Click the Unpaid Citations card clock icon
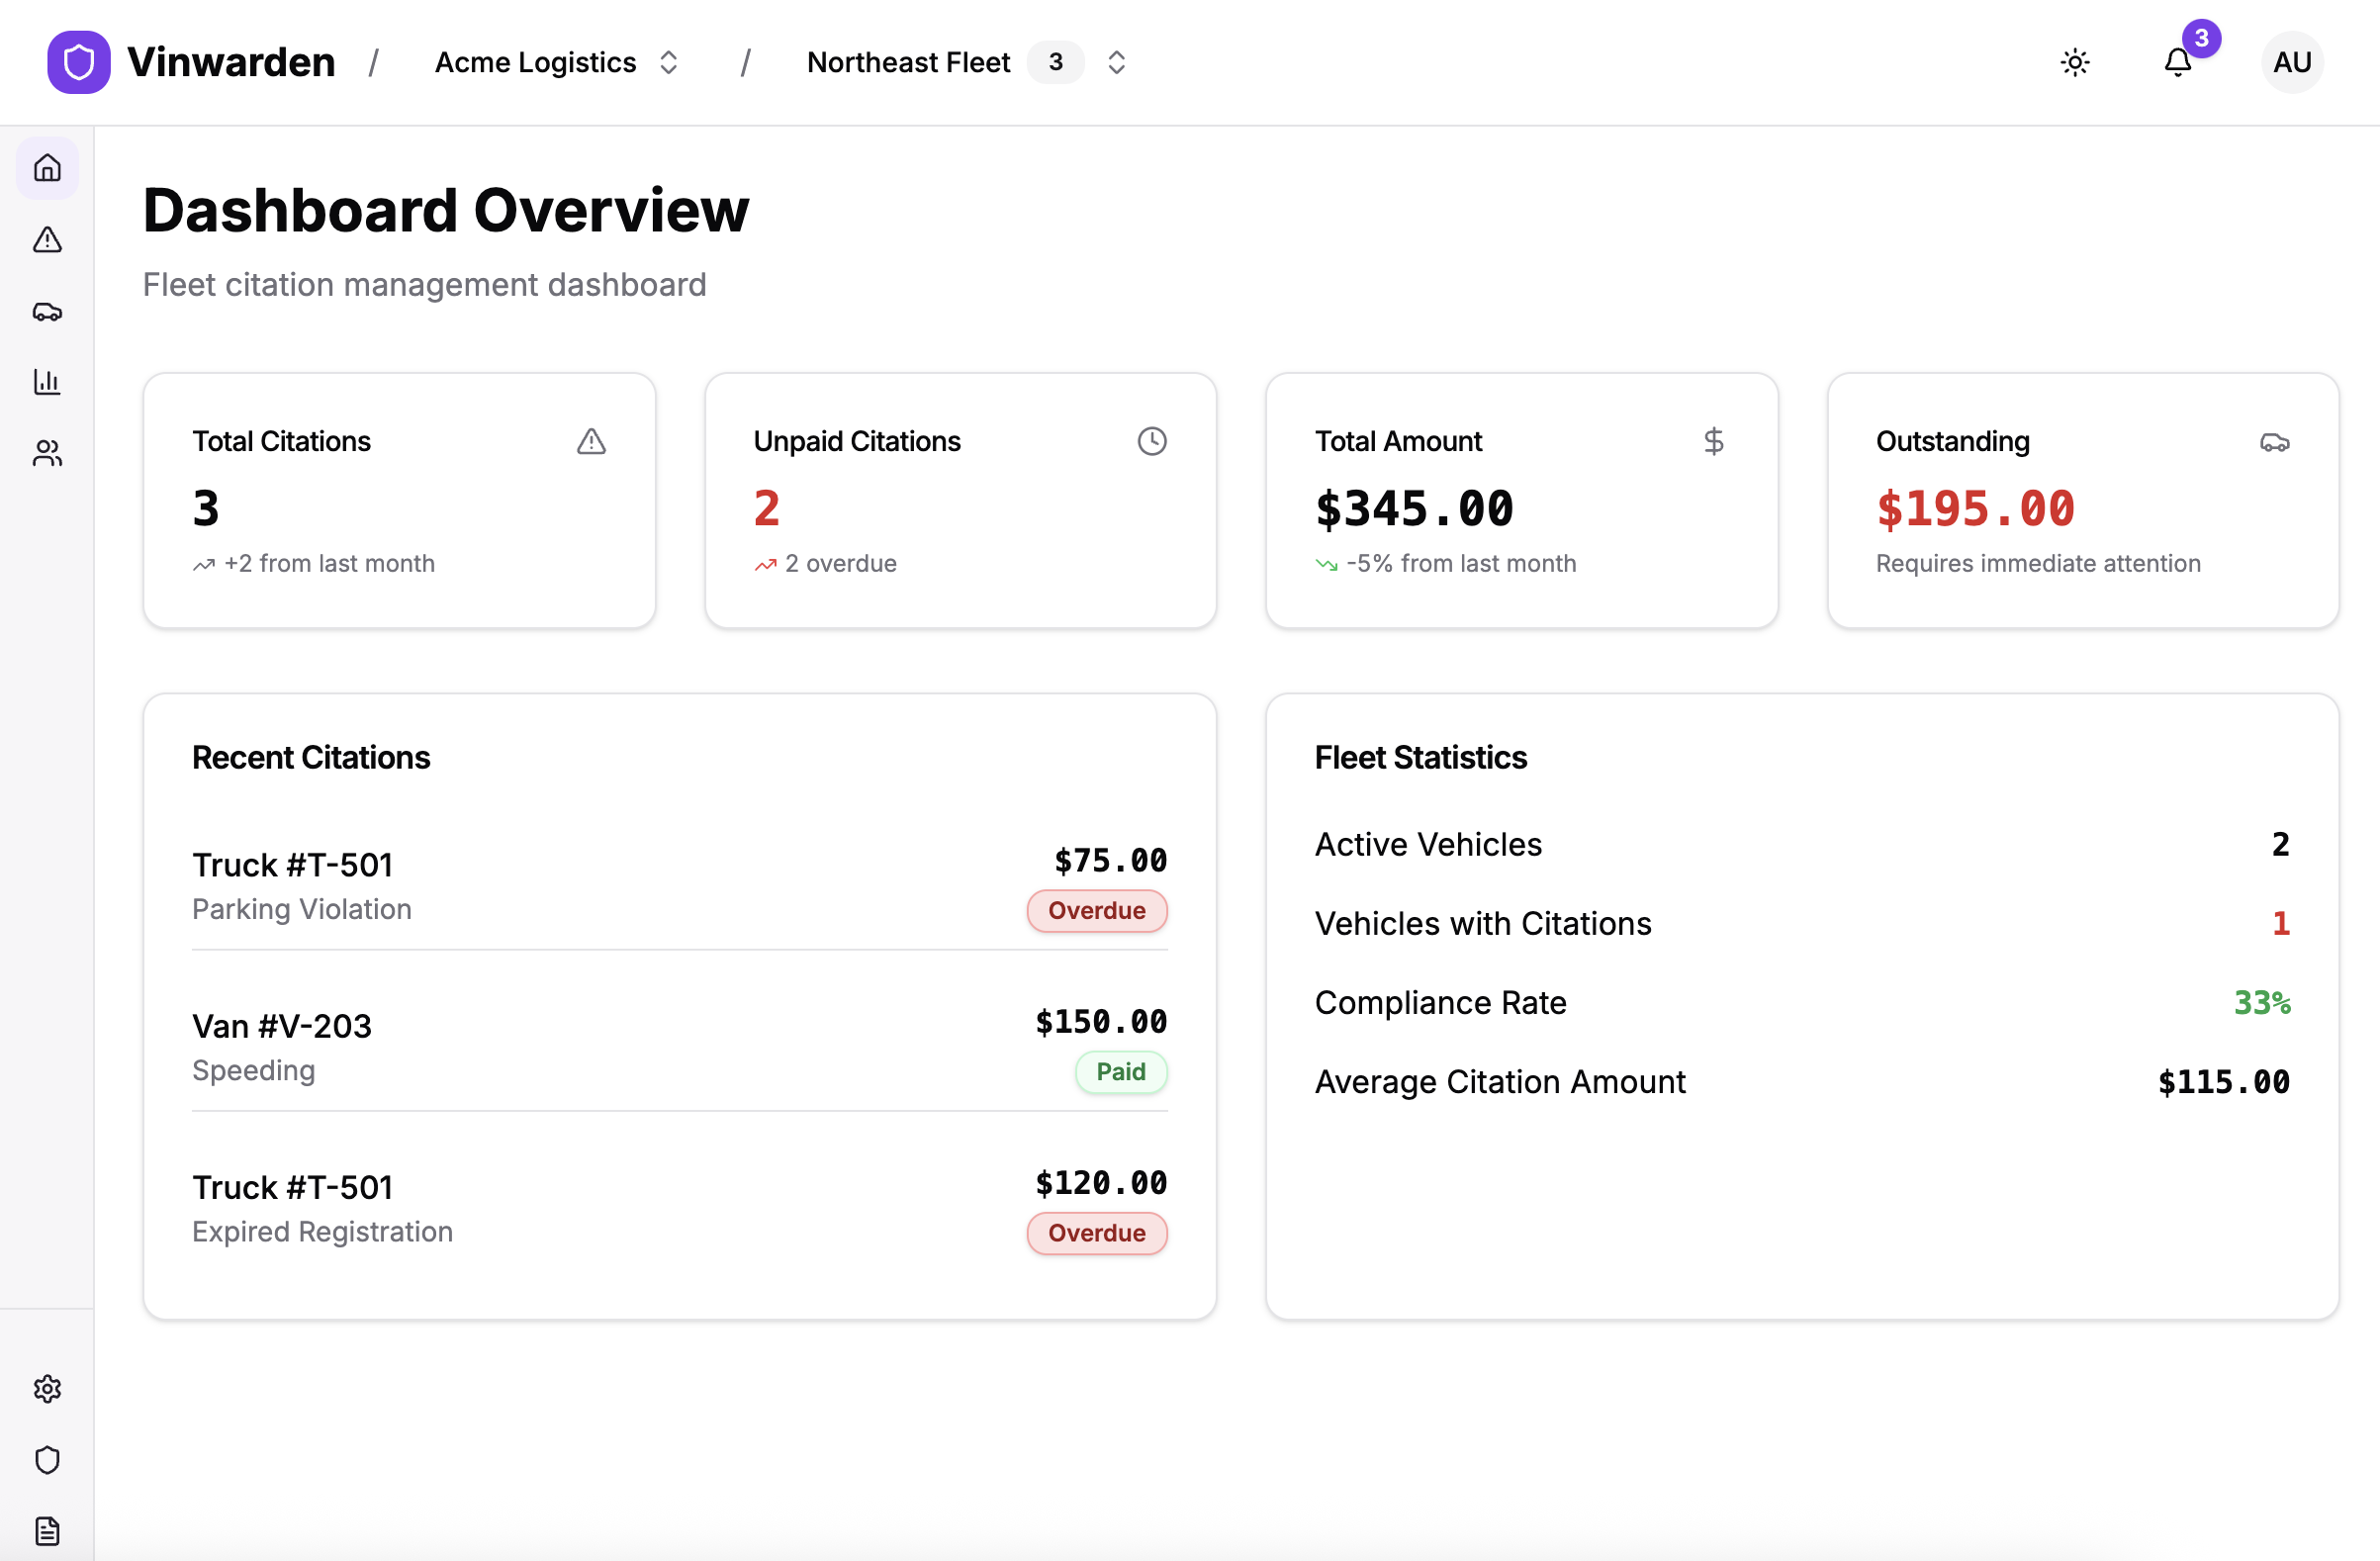Viewport: 2380px width, 1561px height. click(x=1152, y=441)
